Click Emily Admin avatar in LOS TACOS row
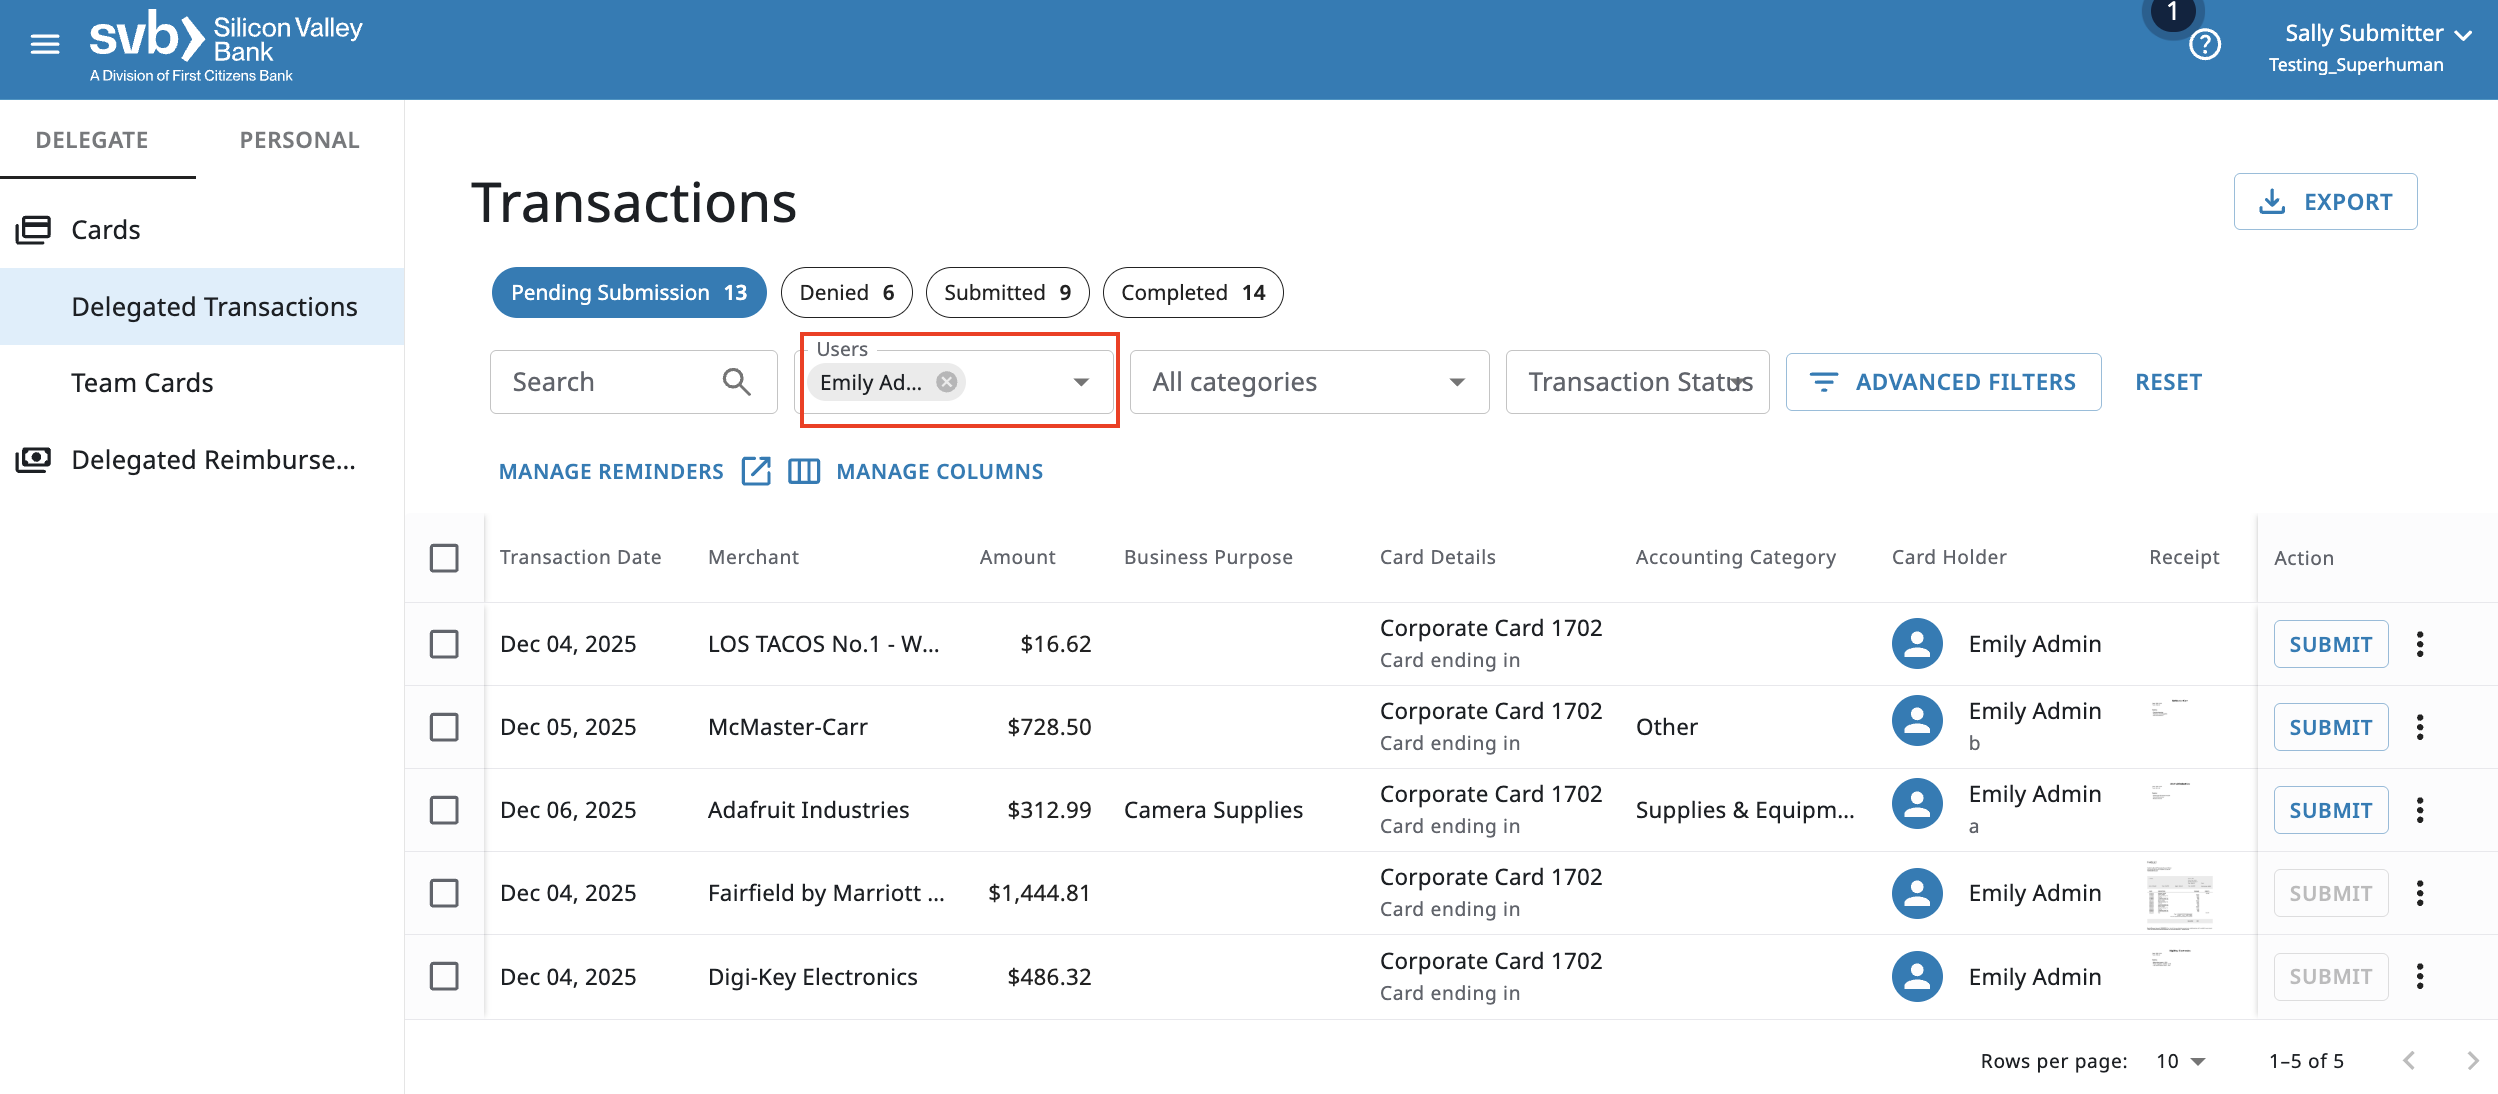 click(1917, 644)
